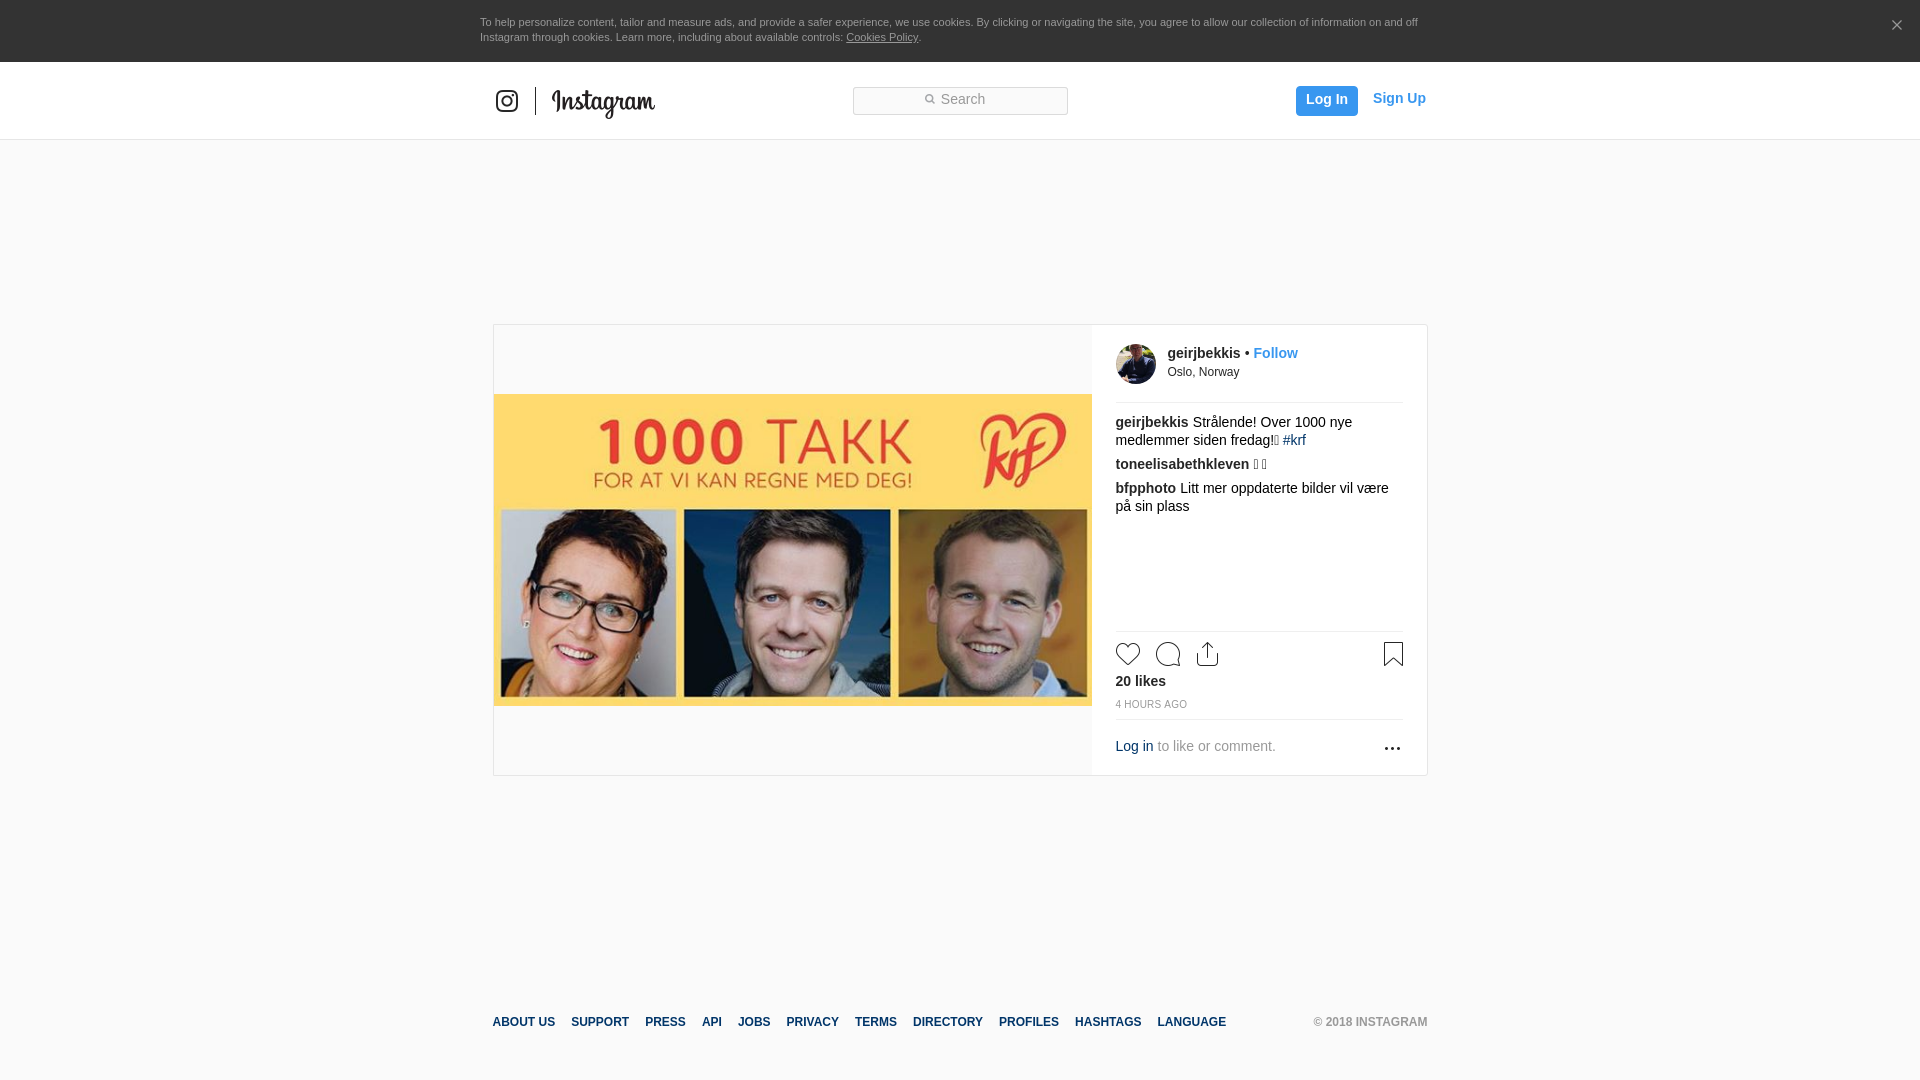Like the post with heart icon
The width and height of the screenshot is (1920, 1080).
pos(1128,654)
